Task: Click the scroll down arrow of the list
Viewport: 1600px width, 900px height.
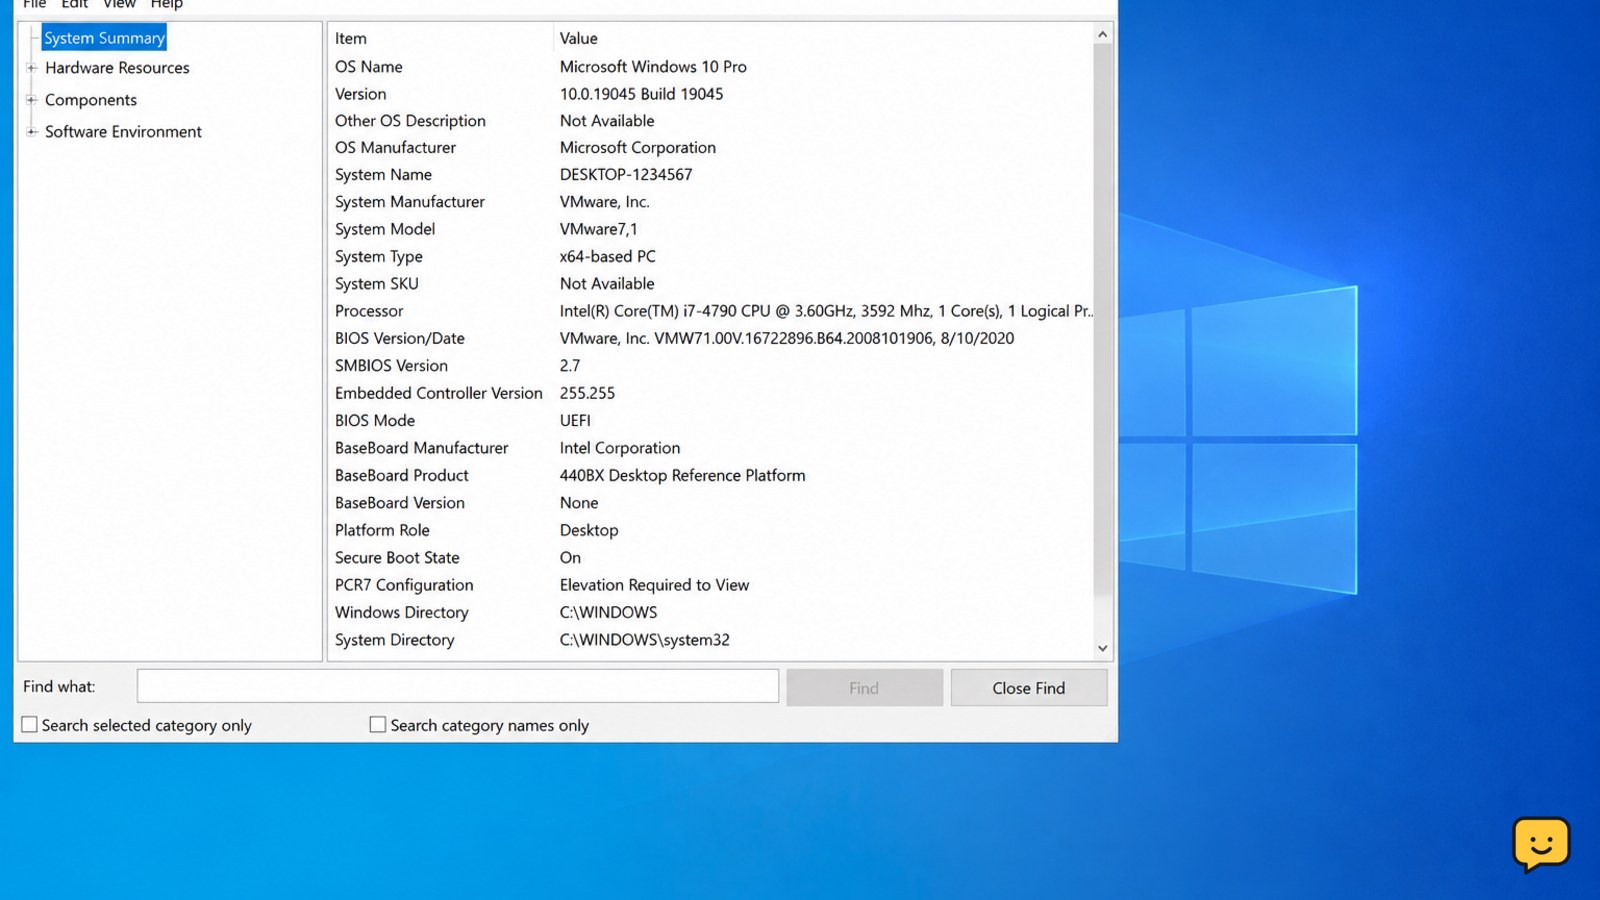Action: click(1102, 648)
